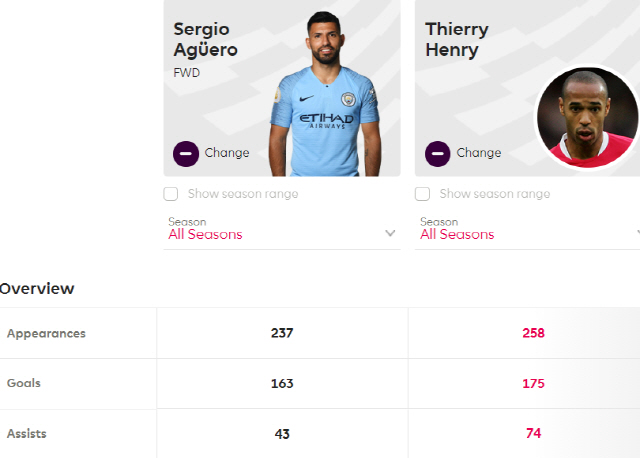Click Henry's 258 appearances value
The image size is (640, 458).
533,333
